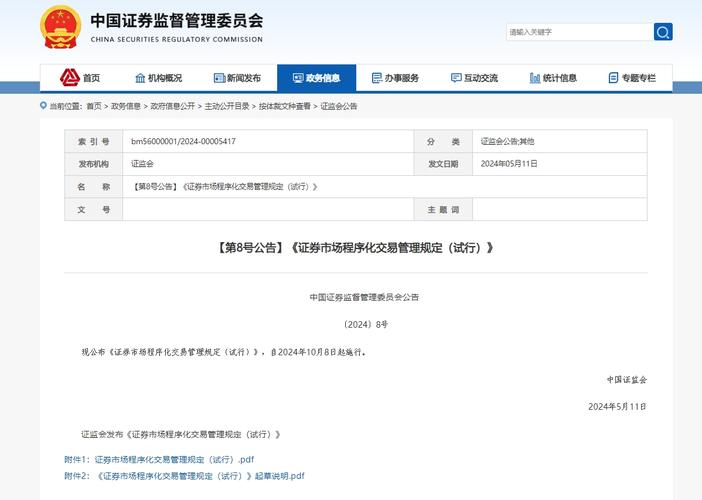Click the 证监会 issuing agency value
This screenshot has height=500, width=702.
coord(142,164)
